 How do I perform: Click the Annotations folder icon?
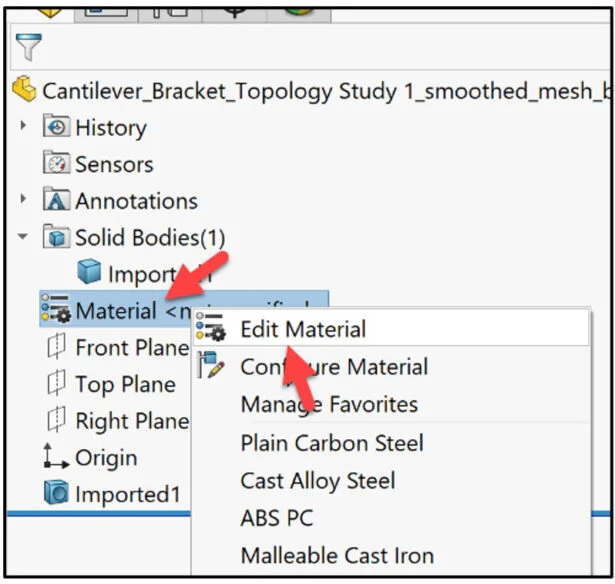coord(57,201)
